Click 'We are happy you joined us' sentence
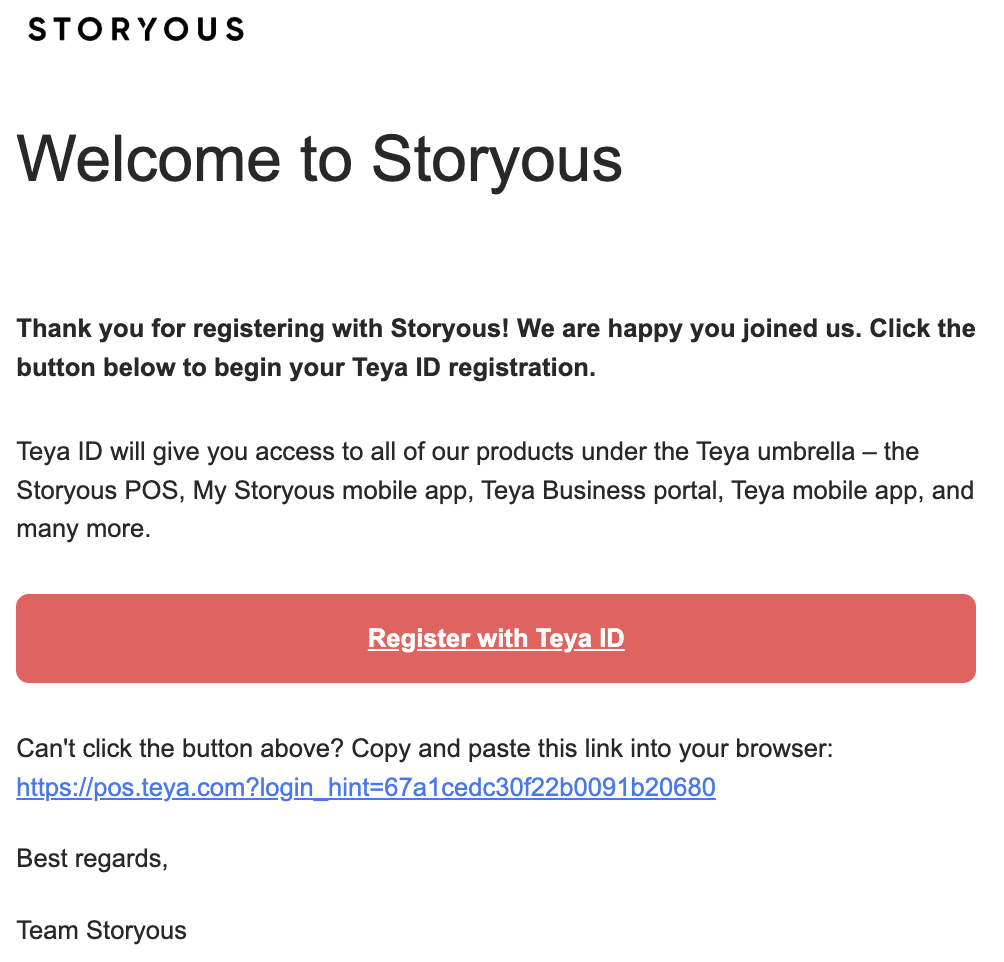Viewport: 1004px width, 962px height. [x=685, y=328]
